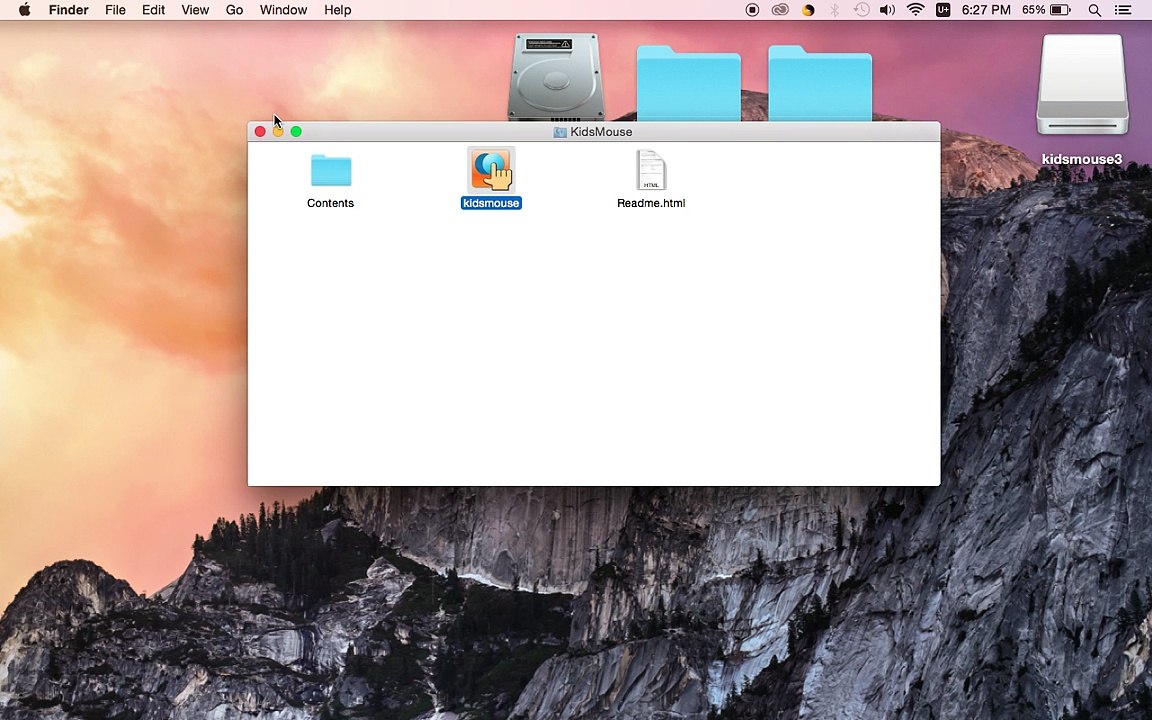Select the first blue desktop folder beside hard disk
The image size is (1152, 720).
click(688, 83)
